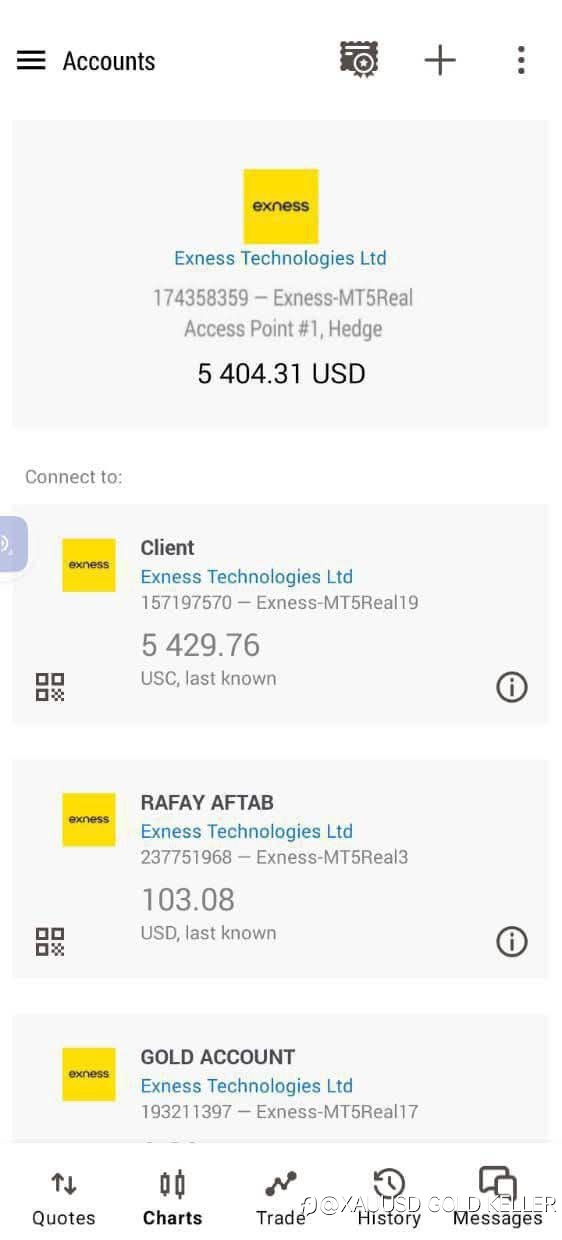Switch to the History tab

point(389,1199)
